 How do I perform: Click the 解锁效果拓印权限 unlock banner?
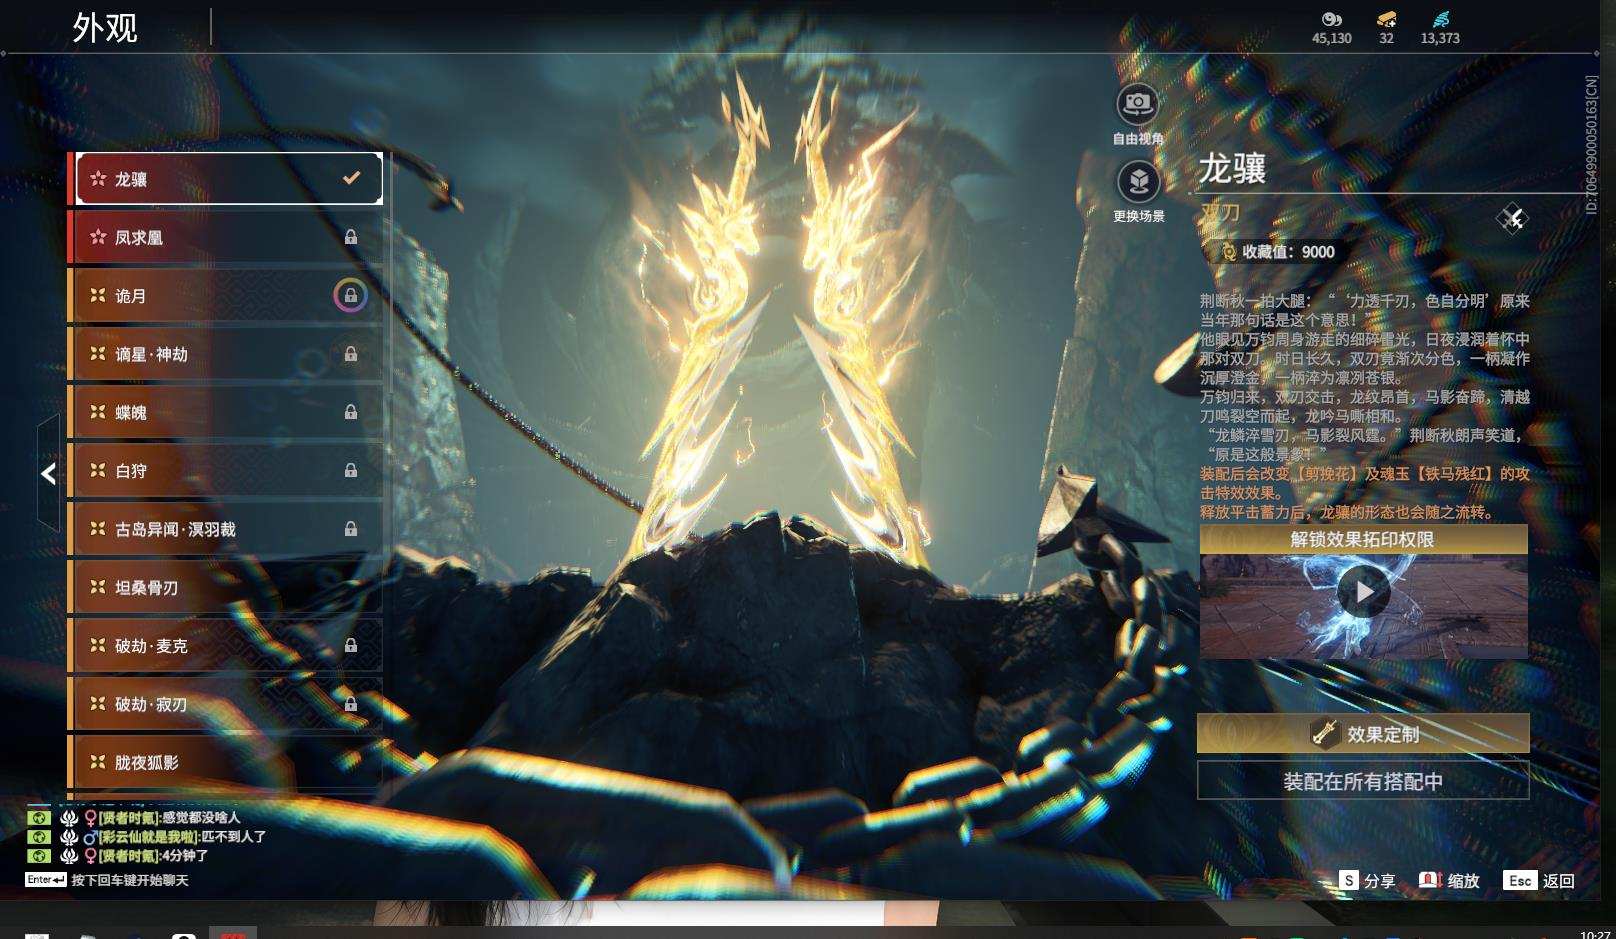coord(1363,539)
